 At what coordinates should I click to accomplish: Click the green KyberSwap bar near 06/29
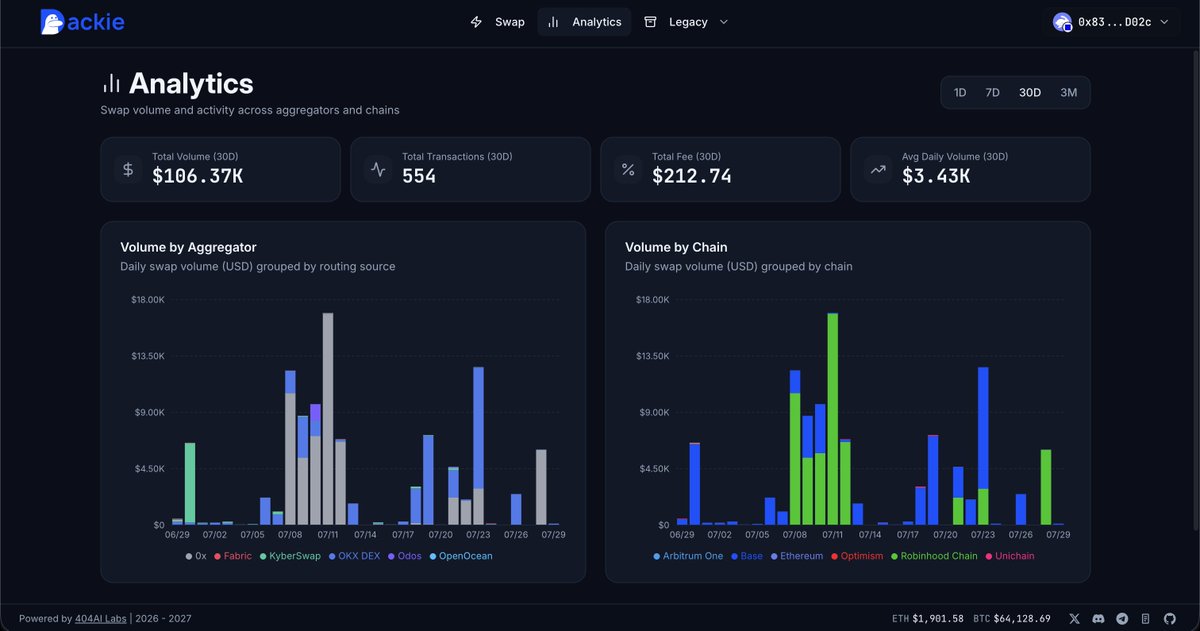(190, 484)
